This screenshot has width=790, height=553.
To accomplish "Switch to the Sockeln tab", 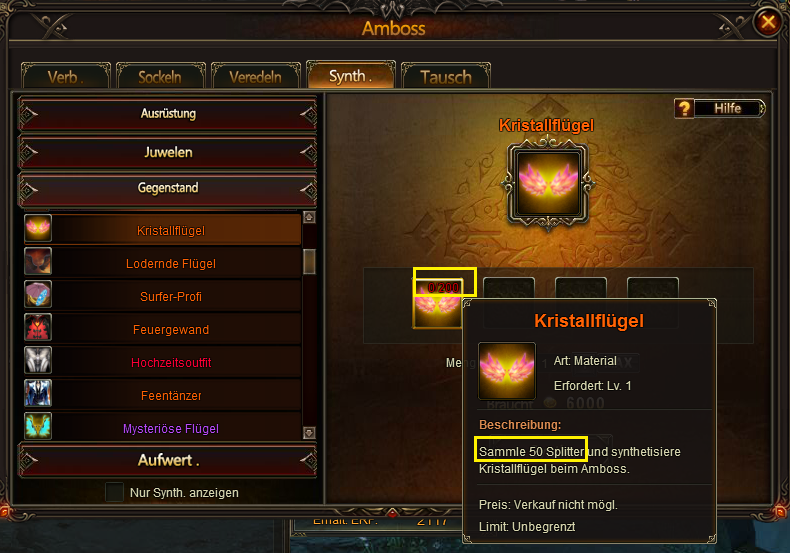I will (x=160, y=77).
